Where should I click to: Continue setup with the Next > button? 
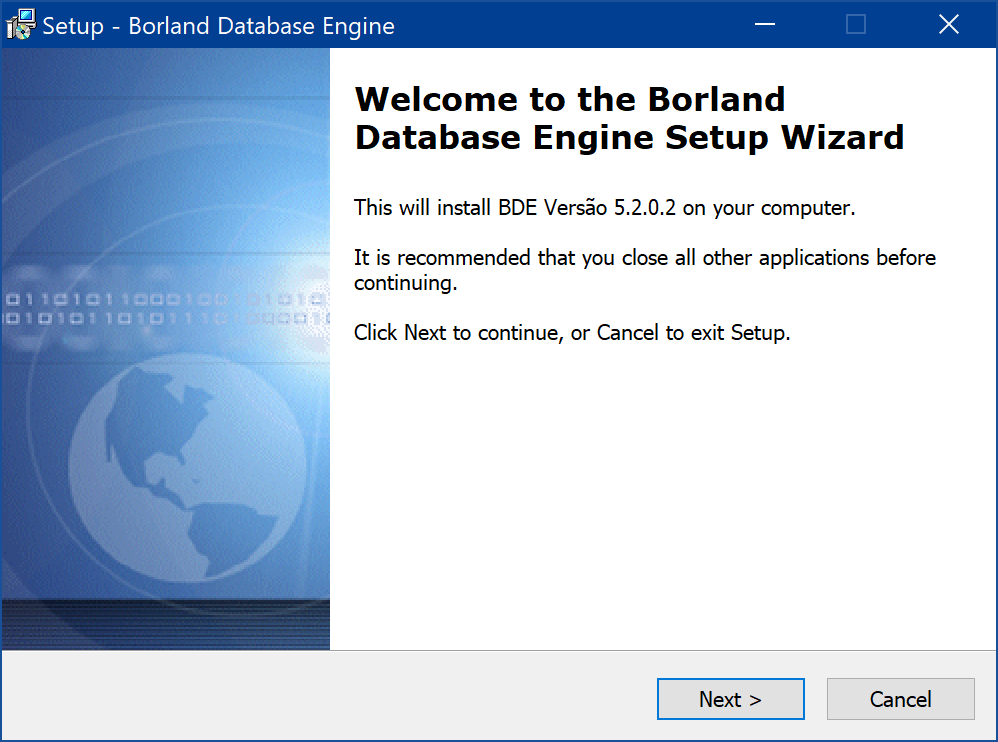point(731,699)
